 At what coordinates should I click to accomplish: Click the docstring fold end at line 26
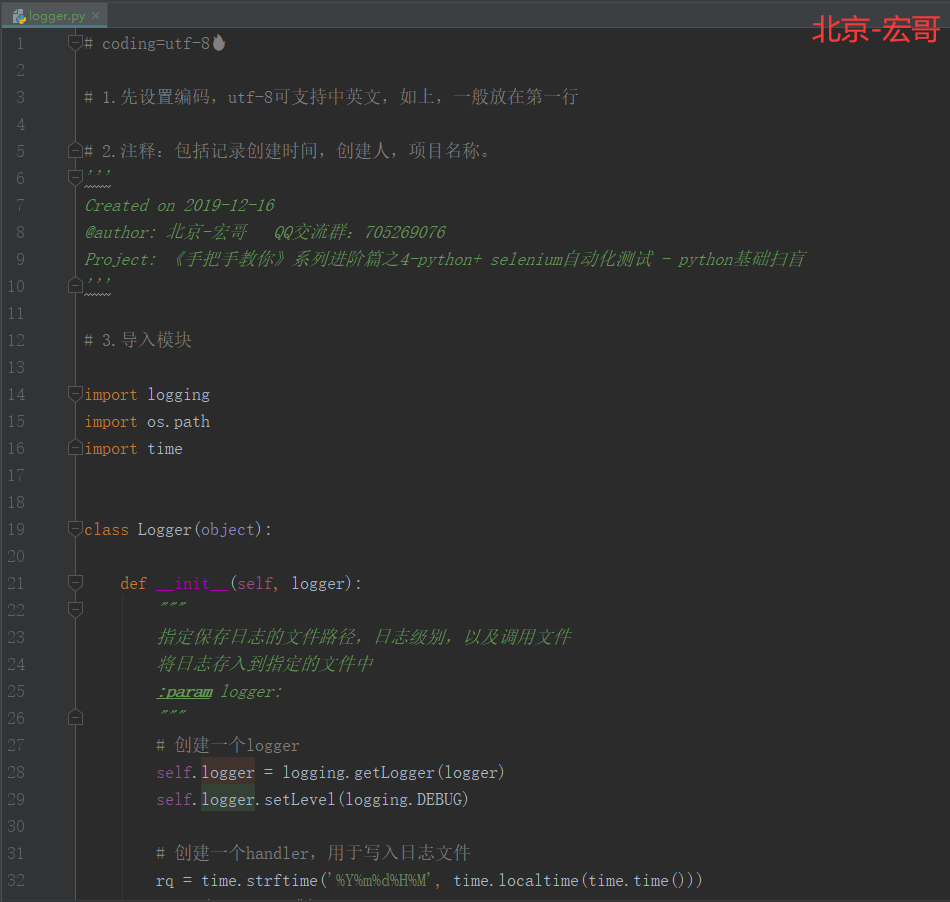click(x=75, y=718)
